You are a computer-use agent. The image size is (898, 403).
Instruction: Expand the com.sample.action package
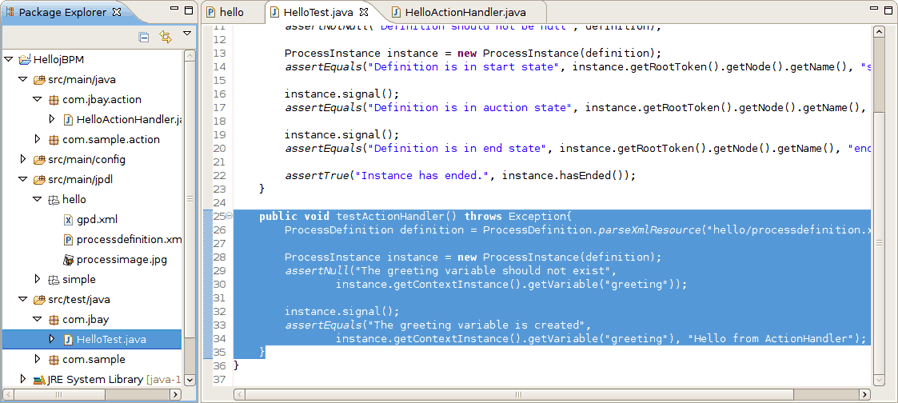[x=37, y=139]
